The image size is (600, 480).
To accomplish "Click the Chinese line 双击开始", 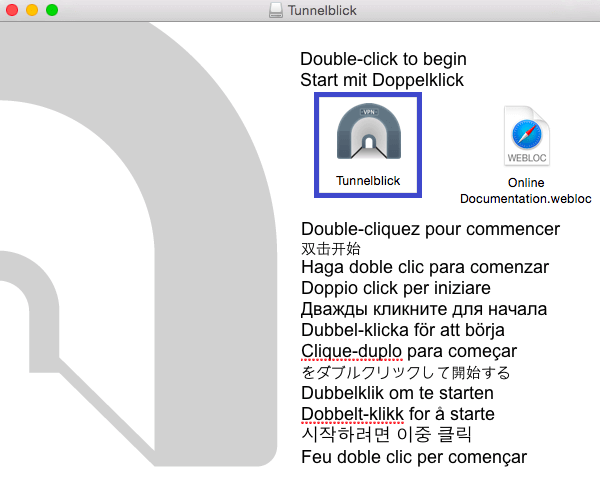I will click(x=331, y=249).
